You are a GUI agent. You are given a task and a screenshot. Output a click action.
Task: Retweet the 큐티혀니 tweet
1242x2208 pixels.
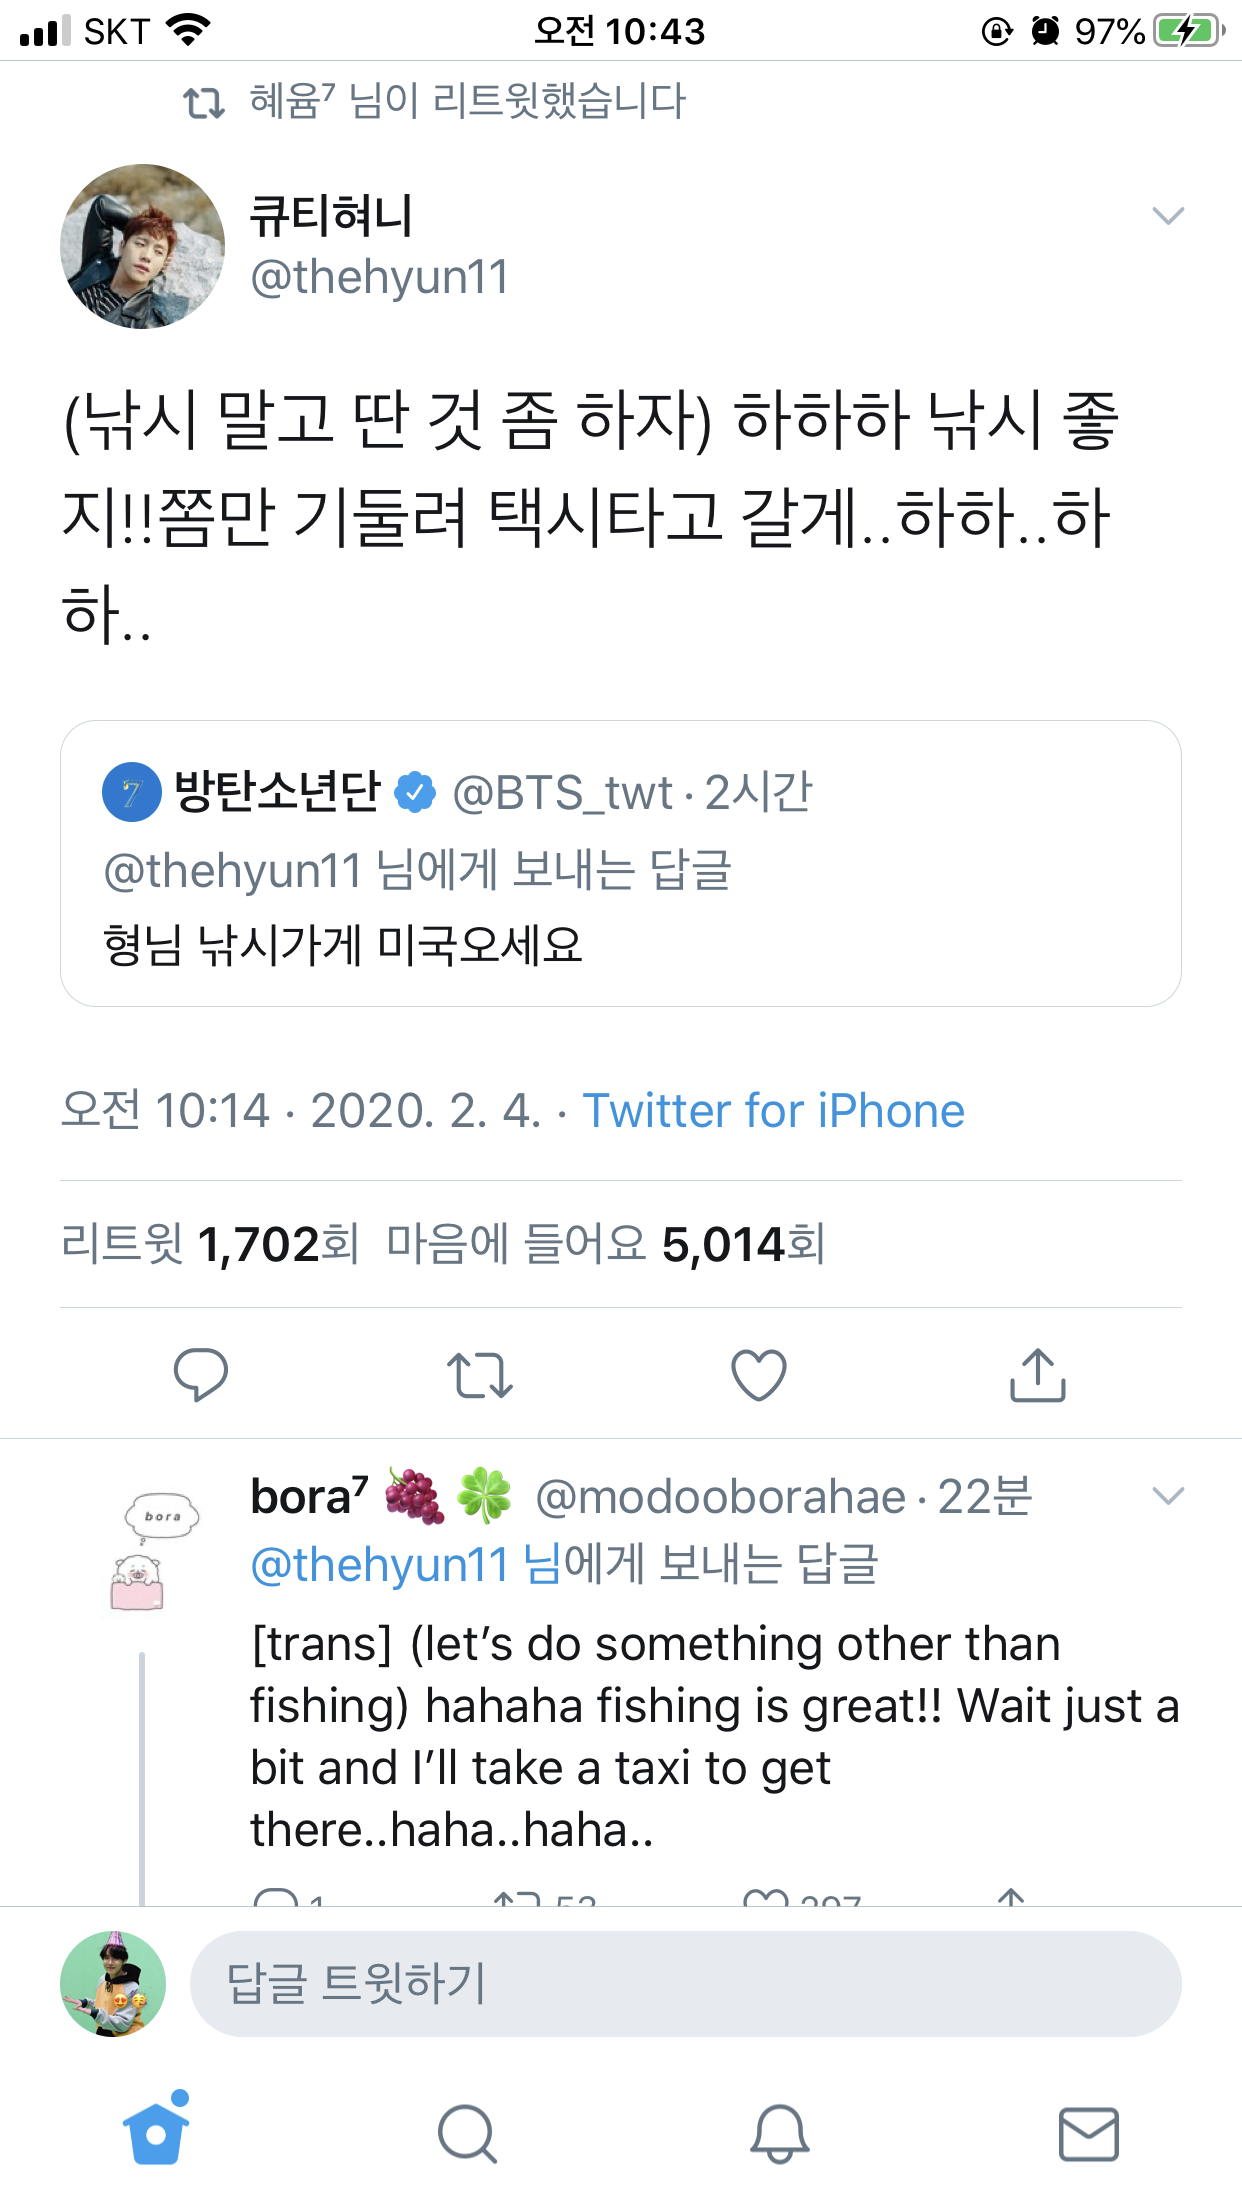[x=480, y=1374]
